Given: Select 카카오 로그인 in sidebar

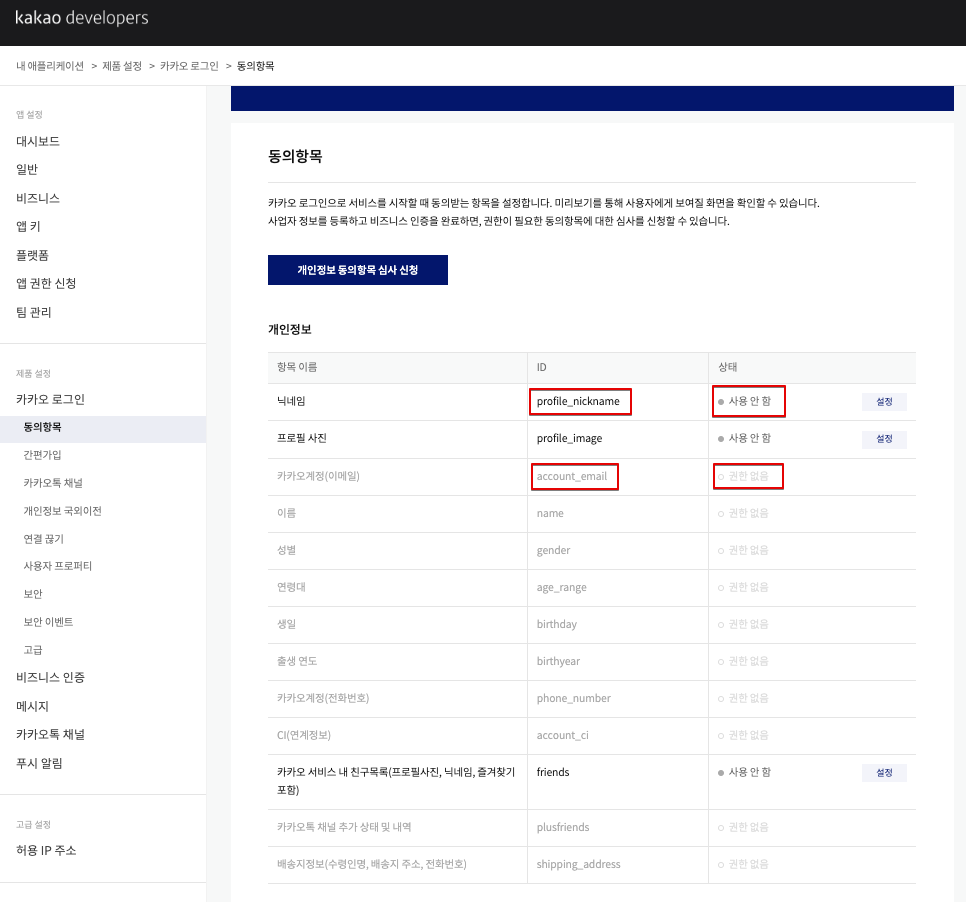Looking at the screenshot, I should click(x=51, y=399).
